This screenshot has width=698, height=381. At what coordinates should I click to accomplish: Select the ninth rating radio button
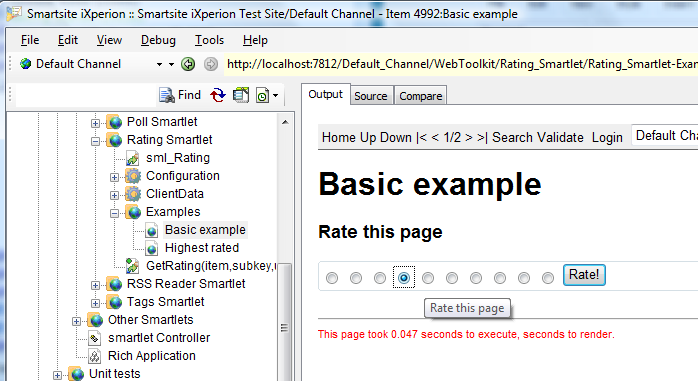point(524,278)
